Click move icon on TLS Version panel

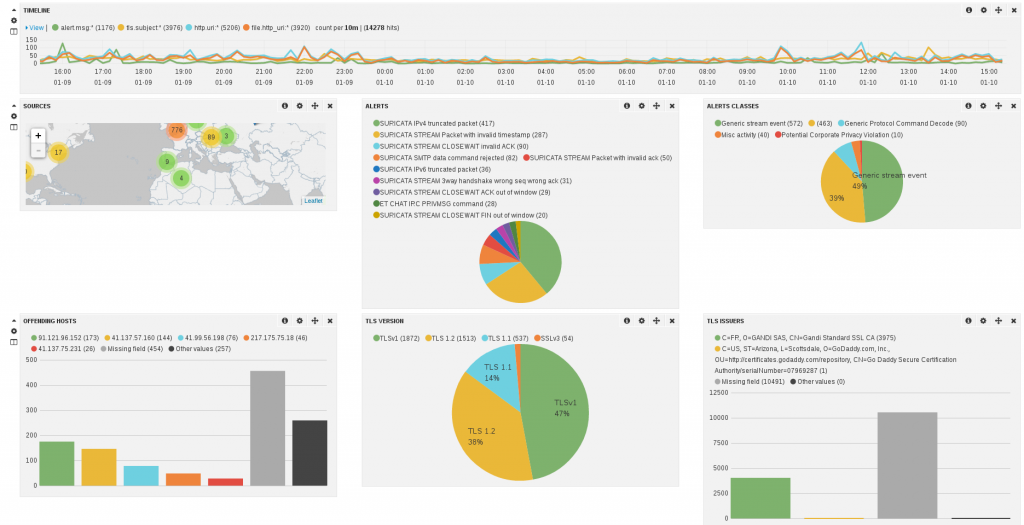pyautogui.click(x=657, y=321)
